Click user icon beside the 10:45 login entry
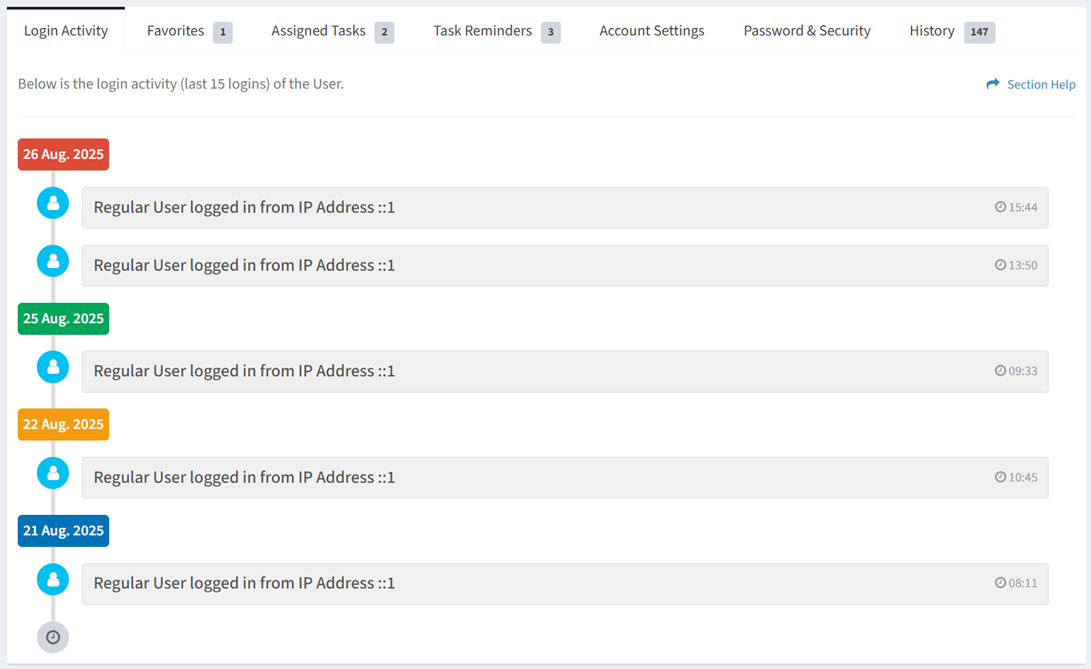The height and width of the screenshot is (669, 1091). point(53,473)
